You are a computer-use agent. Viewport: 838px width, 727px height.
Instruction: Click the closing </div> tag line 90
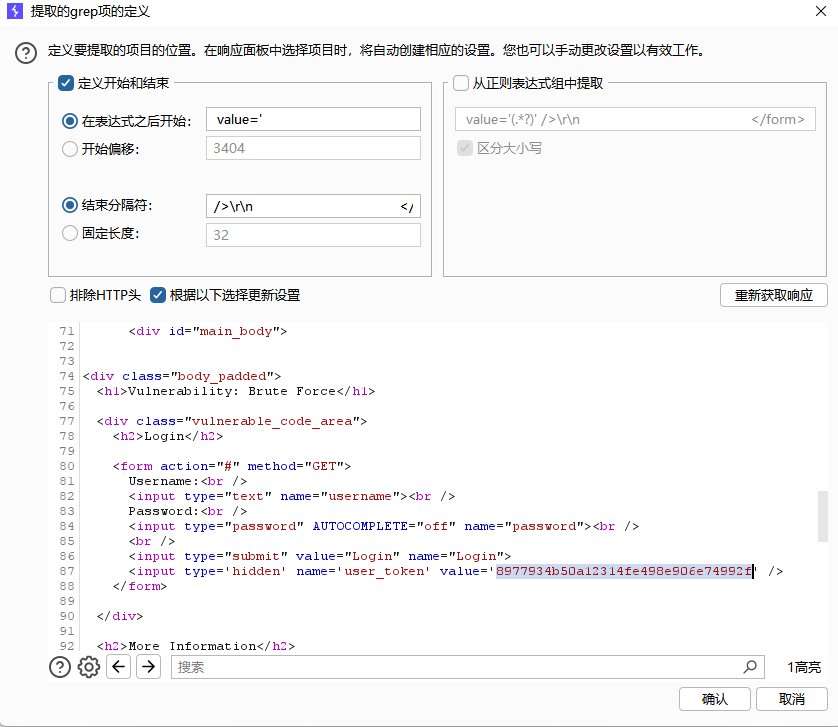point(120,616)
